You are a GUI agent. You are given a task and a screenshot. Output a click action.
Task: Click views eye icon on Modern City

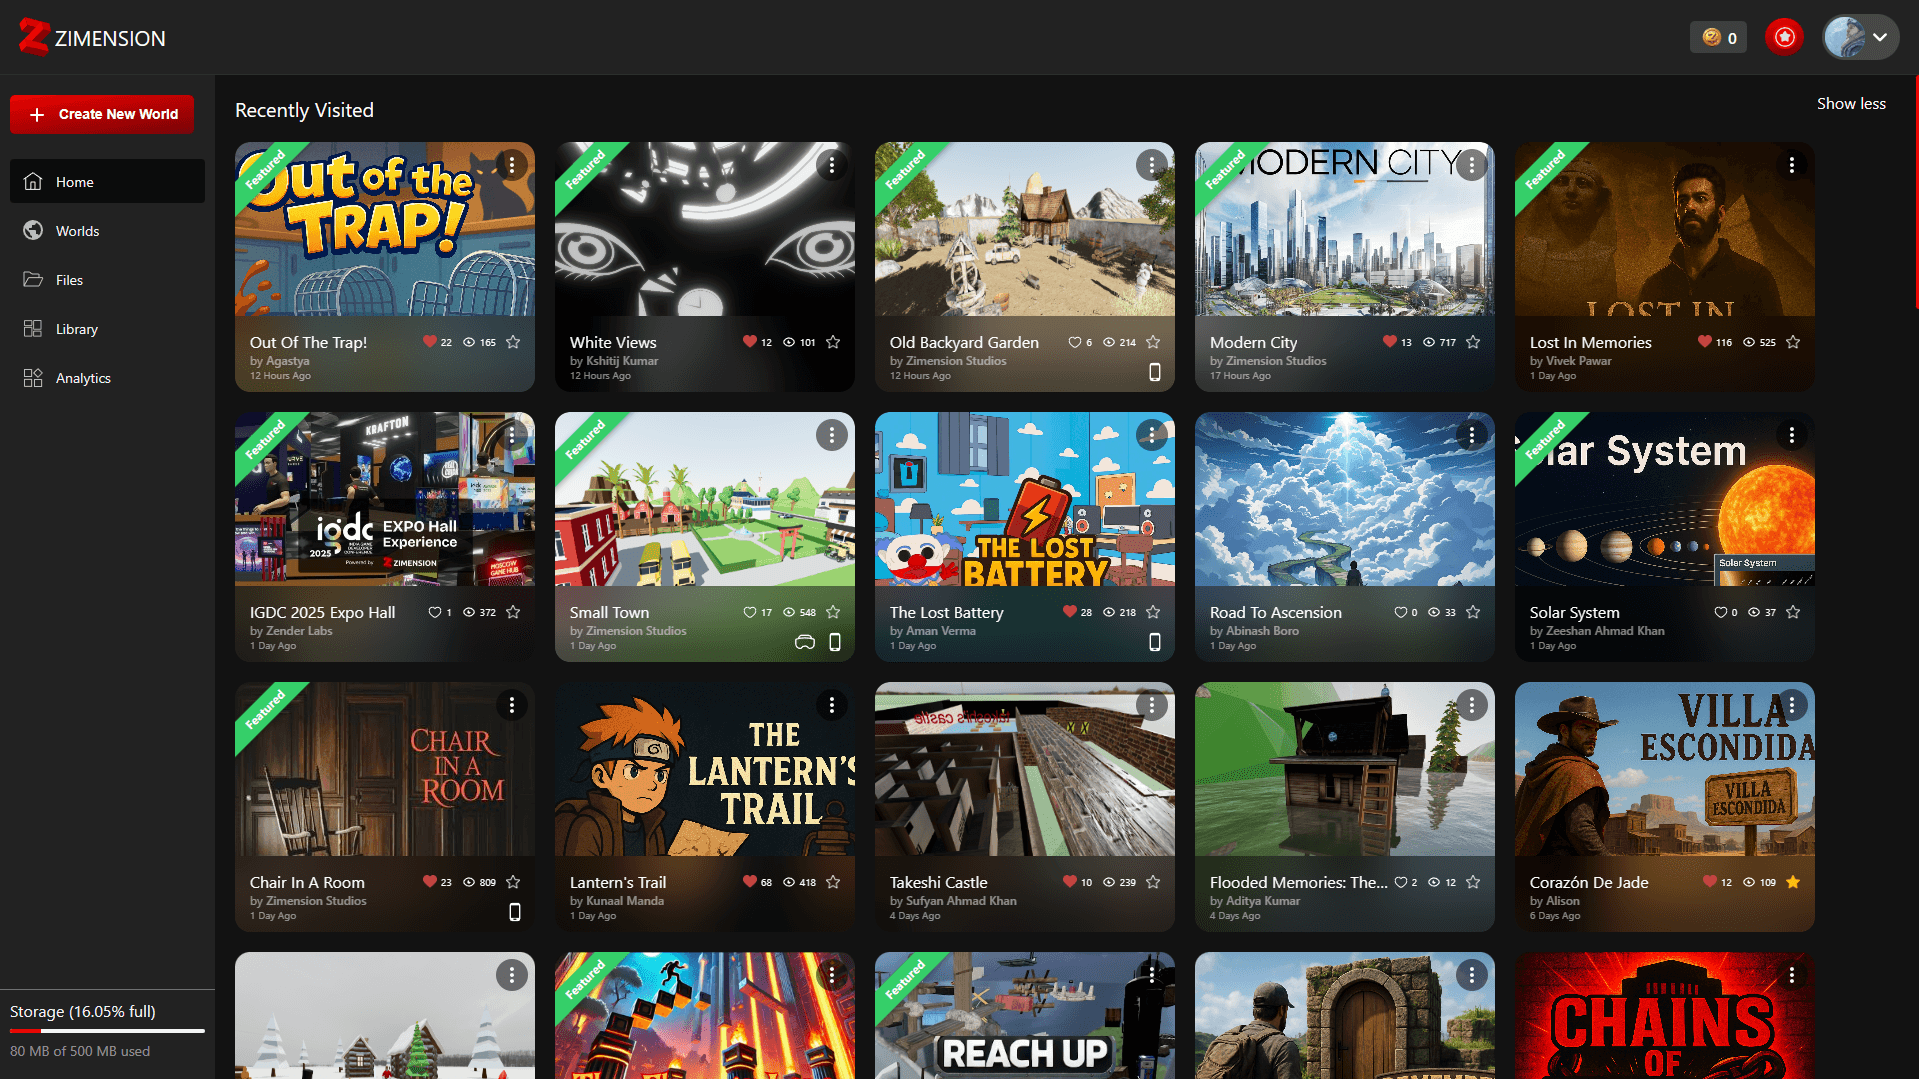1429,342
